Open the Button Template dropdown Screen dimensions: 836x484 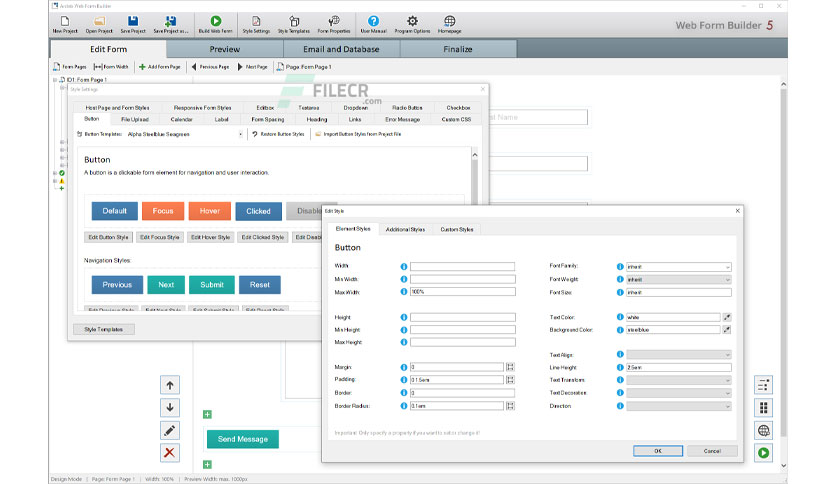click(x=240, y=134)
